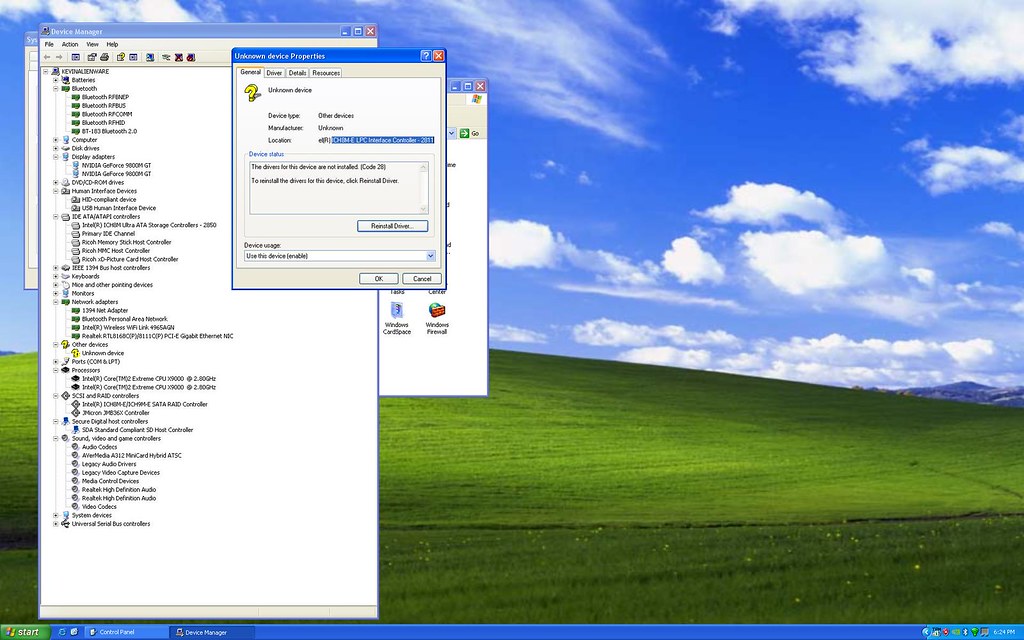Collapse the Processors category
Image resolution: width=1024 pixels, height=640 pixels.
click(56, 370)
